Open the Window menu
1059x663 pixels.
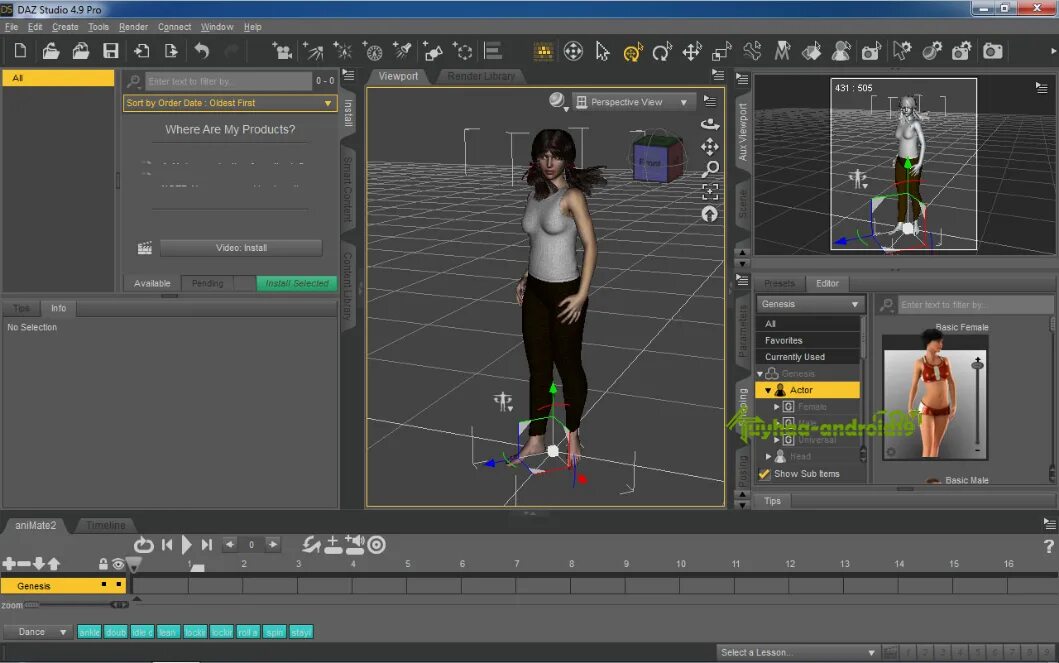tap(217, 27)
